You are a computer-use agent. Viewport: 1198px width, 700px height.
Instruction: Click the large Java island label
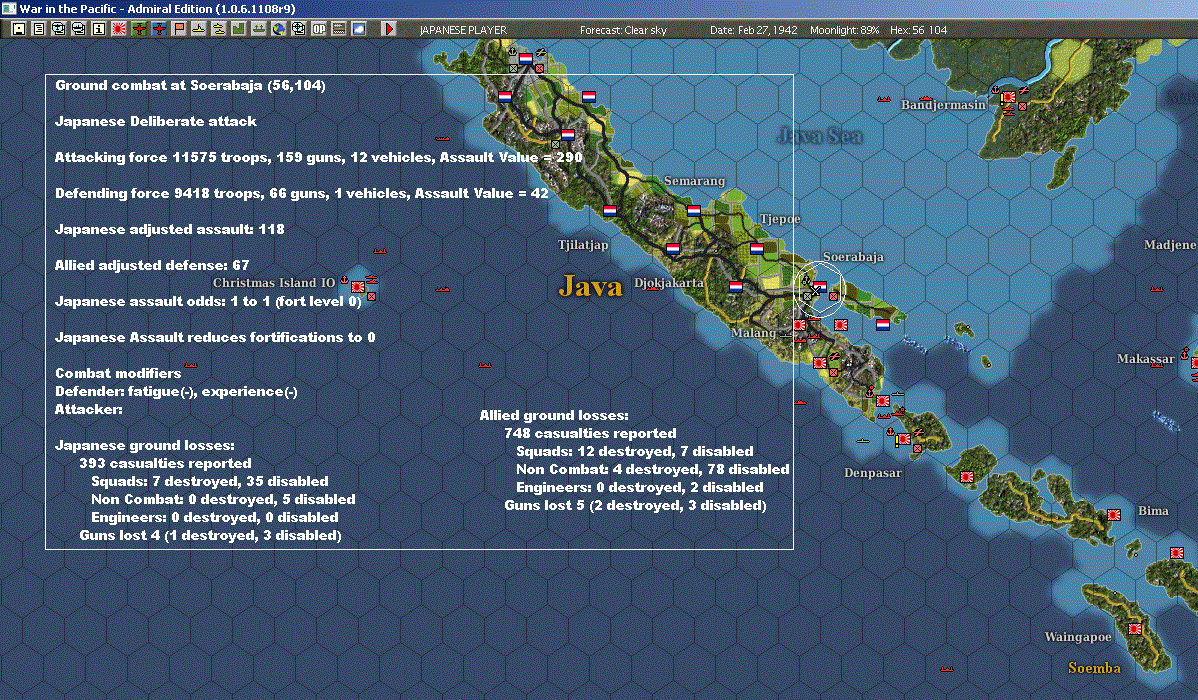pos(591,287)
